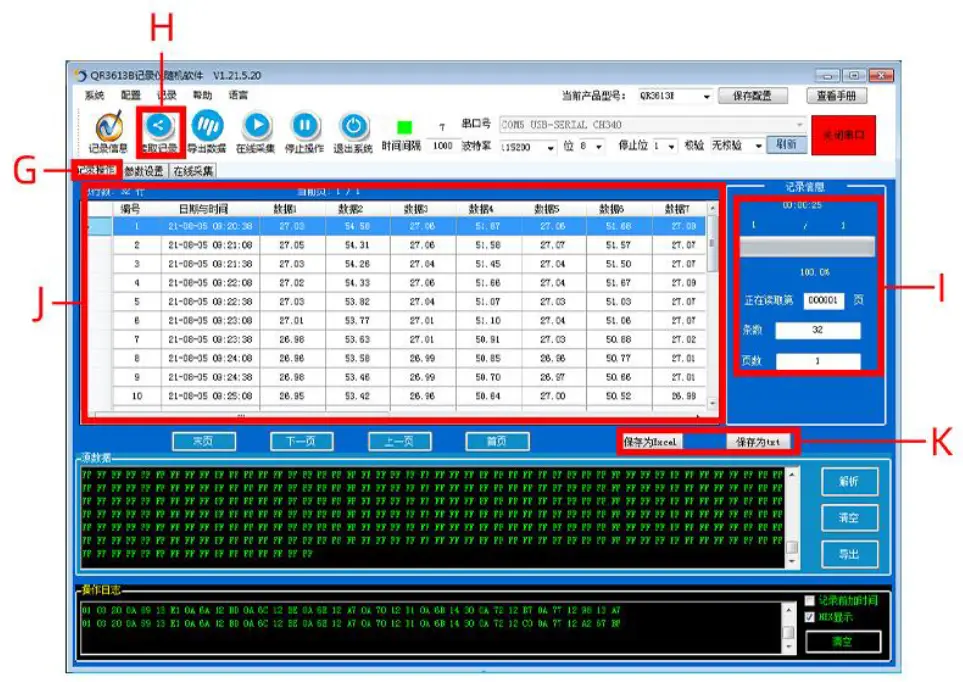This screenshot has height=682, width=963.
Task: Click the 保存配置 button
Action: 752,96
